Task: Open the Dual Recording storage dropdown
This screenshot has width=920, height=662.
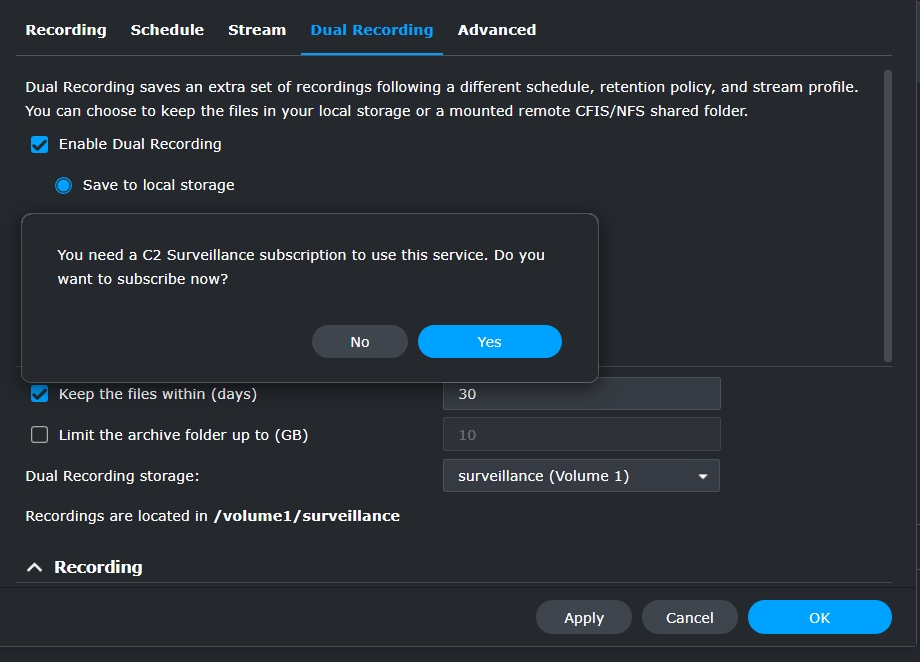Action: point(581,476)
